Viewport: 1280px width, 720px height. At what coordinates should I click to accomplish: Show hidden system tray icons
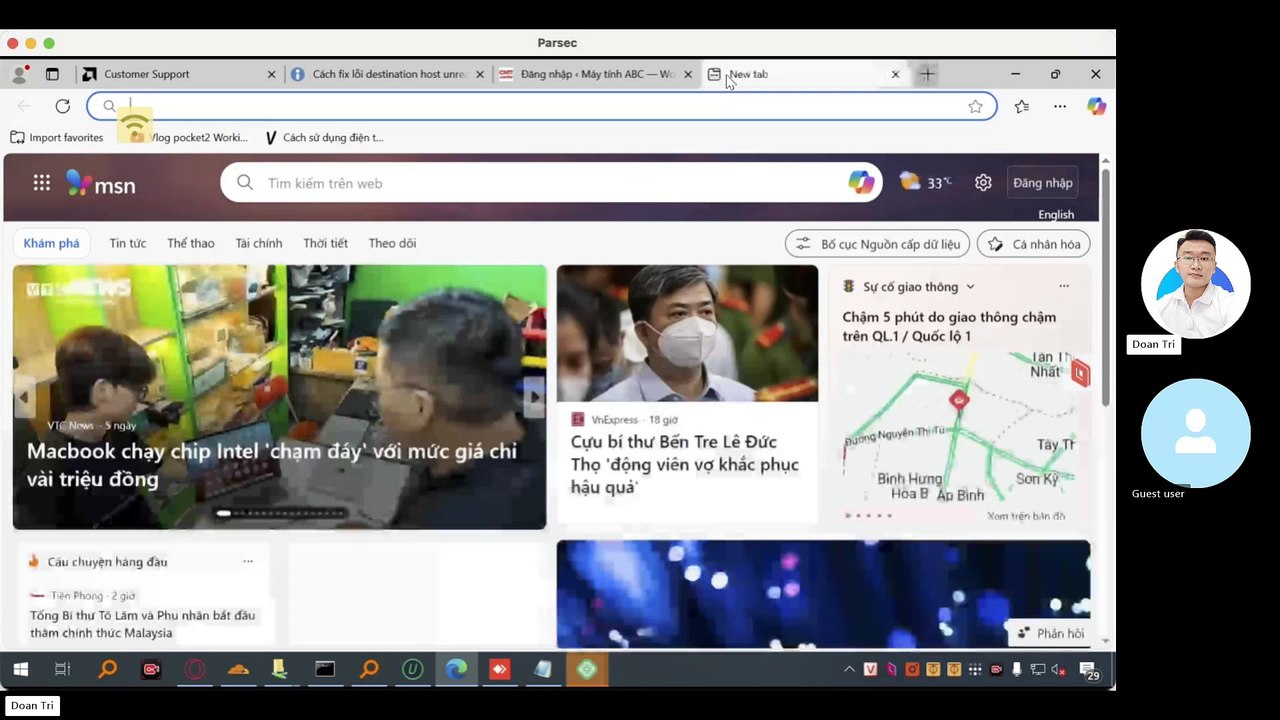pyautogui.click(x=849, y=670)
